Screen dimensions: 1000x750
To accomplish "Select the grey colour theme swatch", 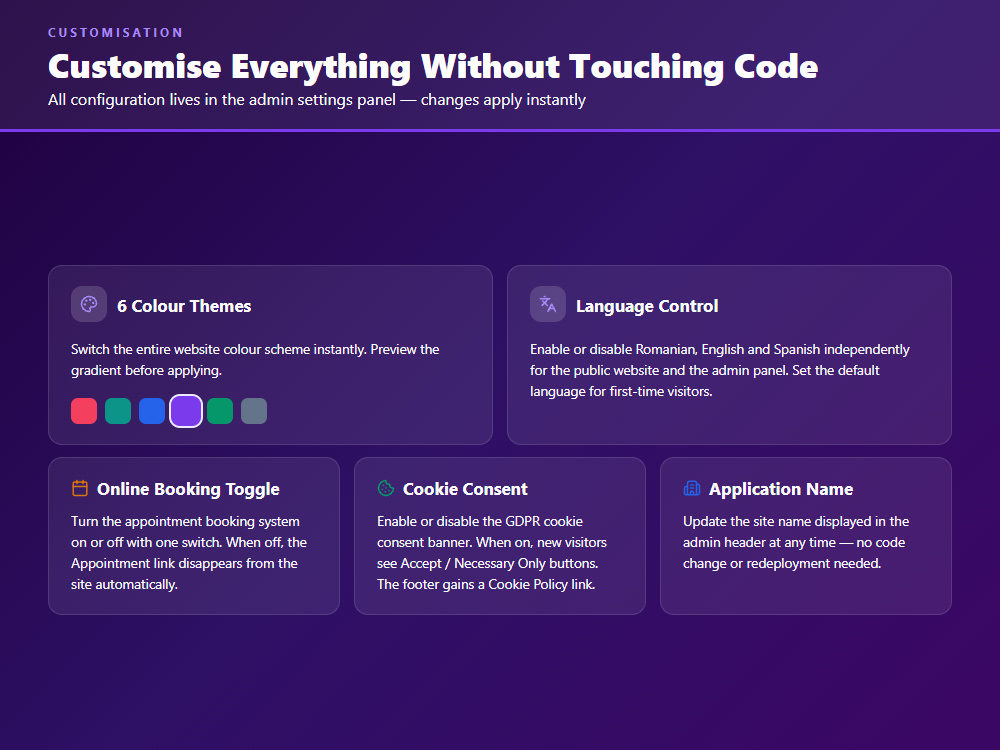I will [x=254, y=411].
